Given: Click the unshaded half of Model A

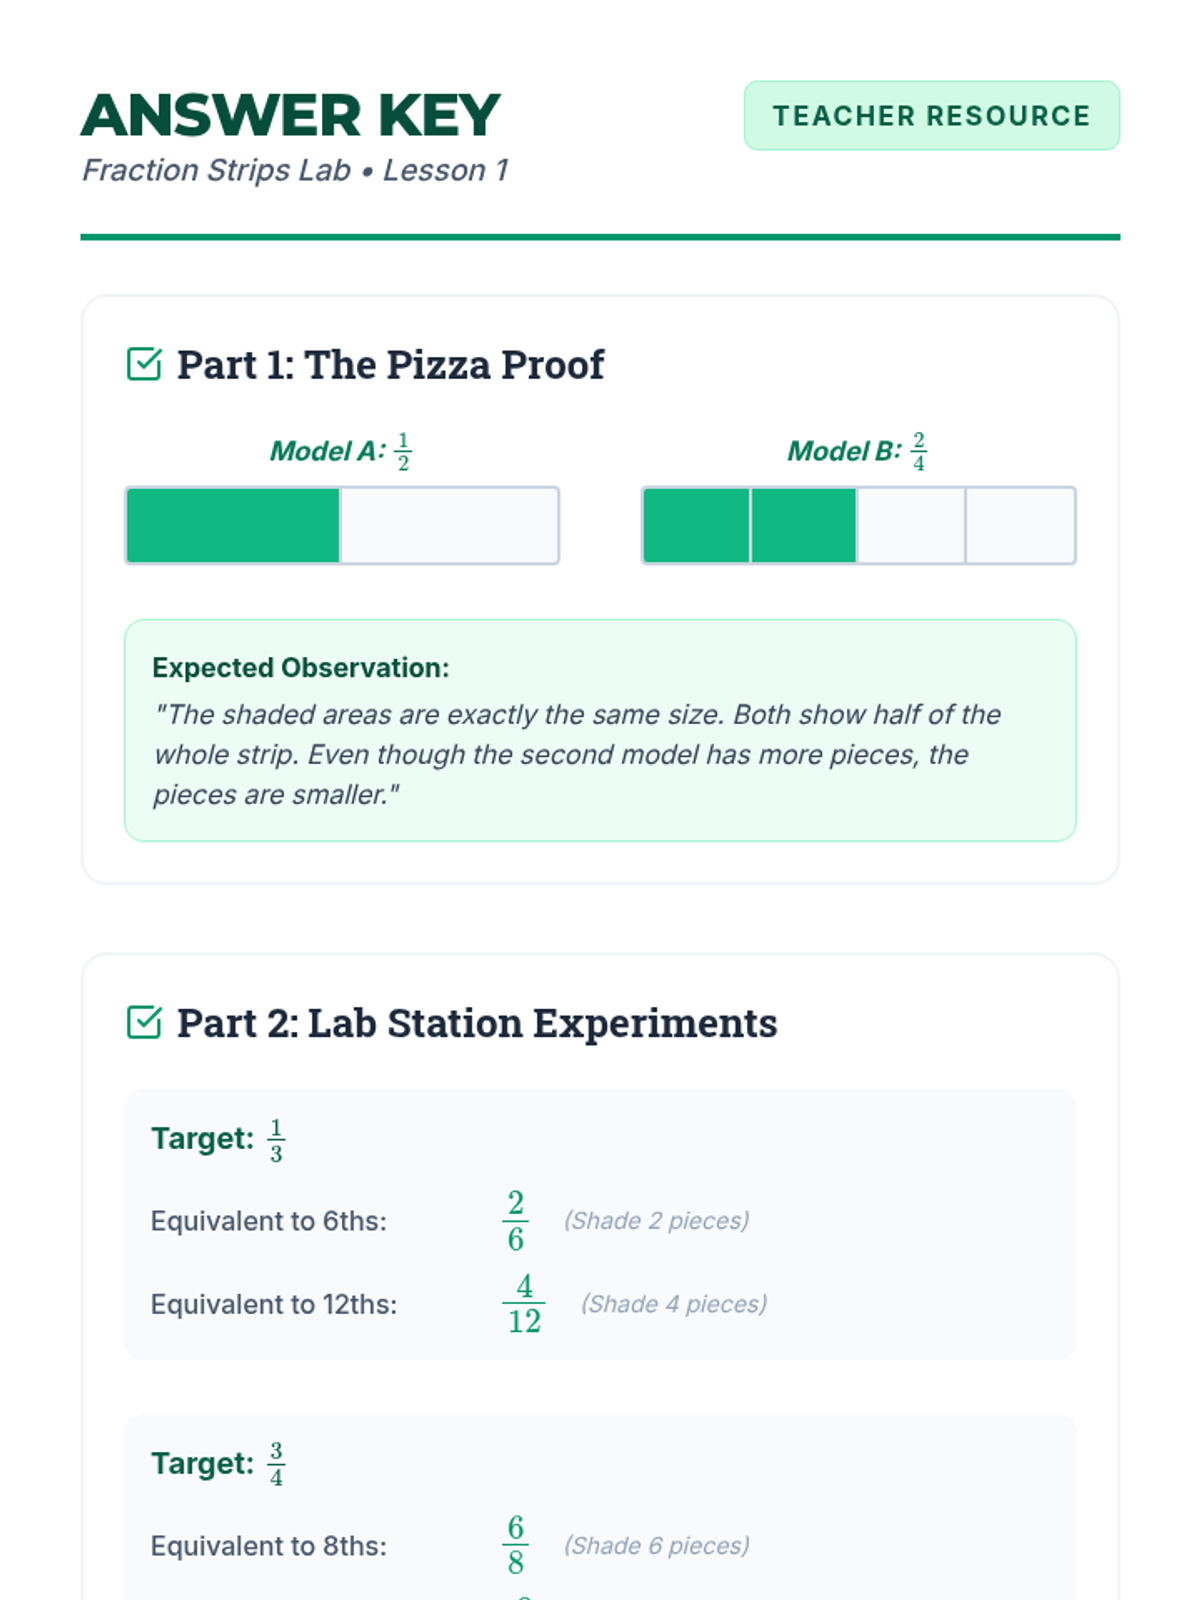Looking at the screenshot, I should [449, 526].
